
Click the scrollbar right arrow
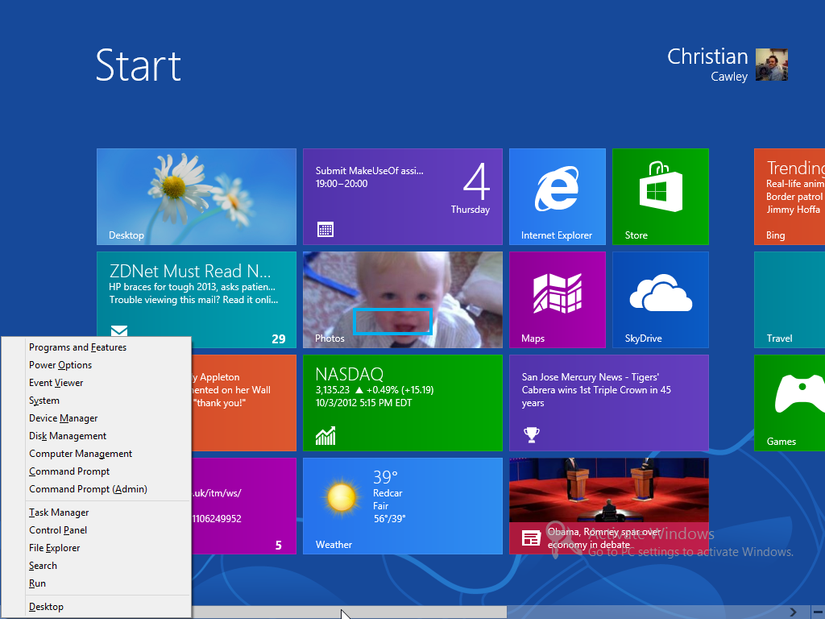[x=793, y=612]
